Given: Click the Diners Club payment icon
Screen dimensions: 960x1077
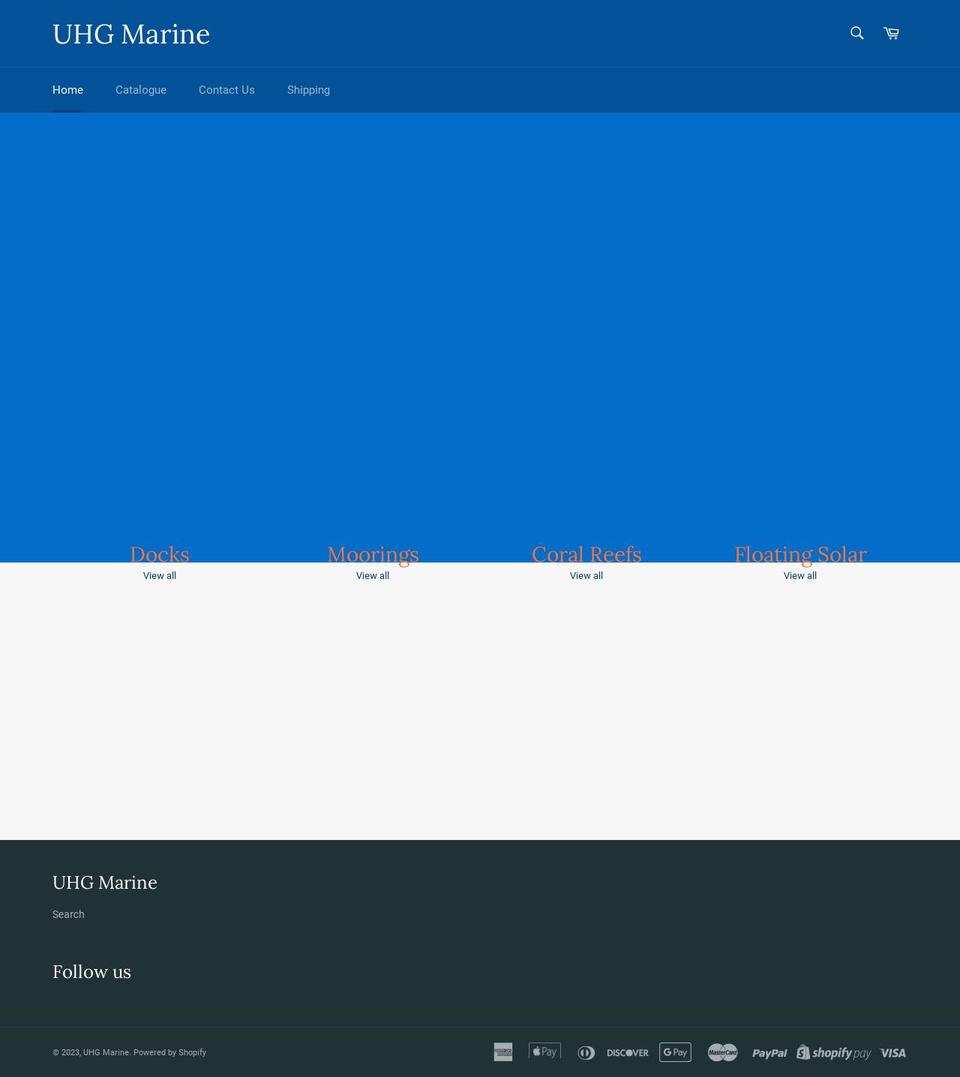Looking at the screenshot, I should (x=586, y=1052).
